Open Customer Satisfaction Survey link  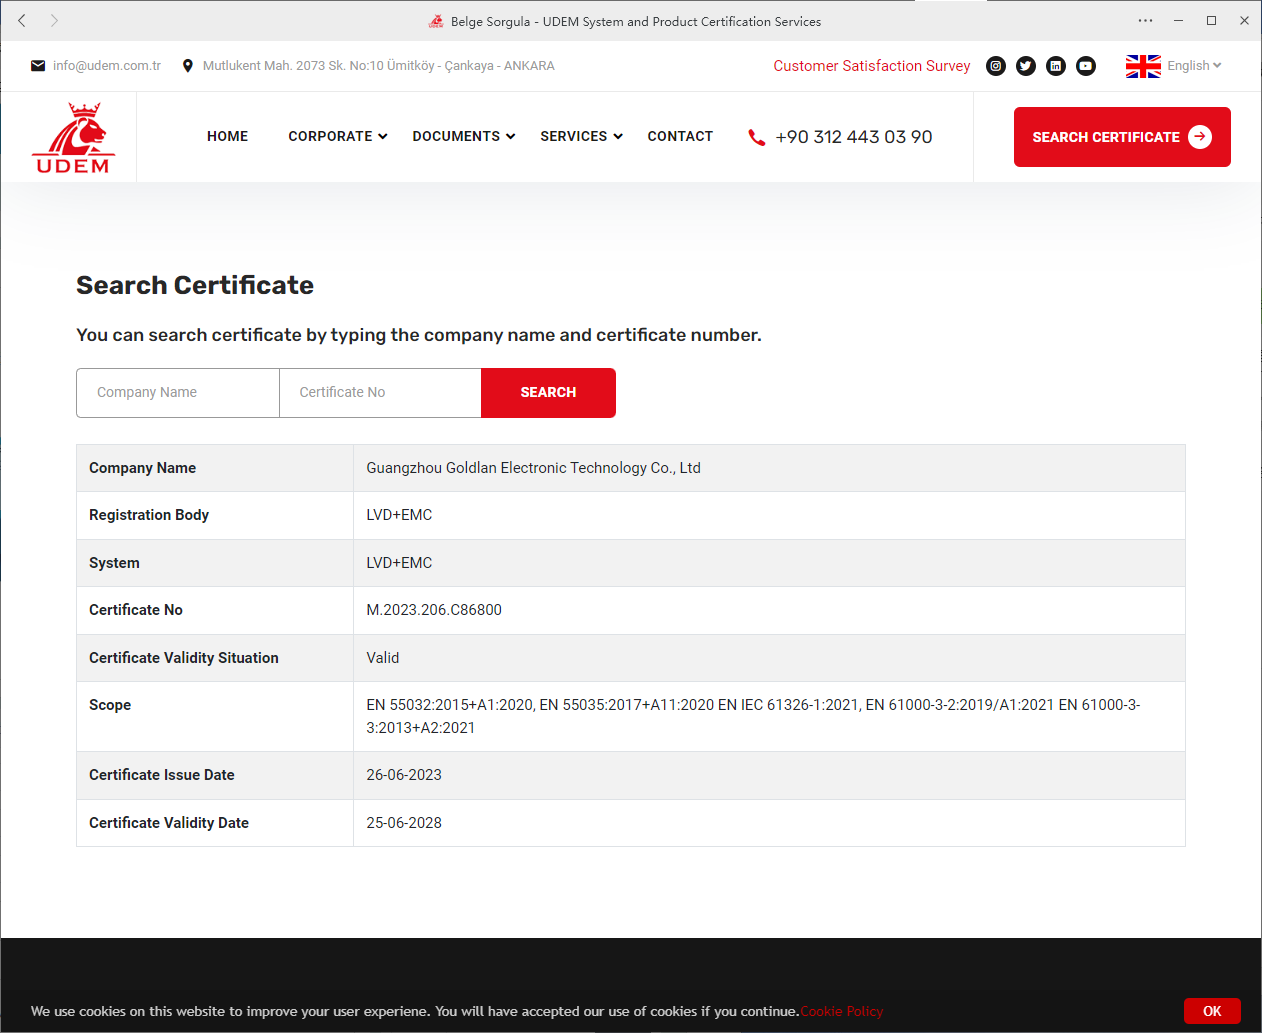[x=871, y=66]
